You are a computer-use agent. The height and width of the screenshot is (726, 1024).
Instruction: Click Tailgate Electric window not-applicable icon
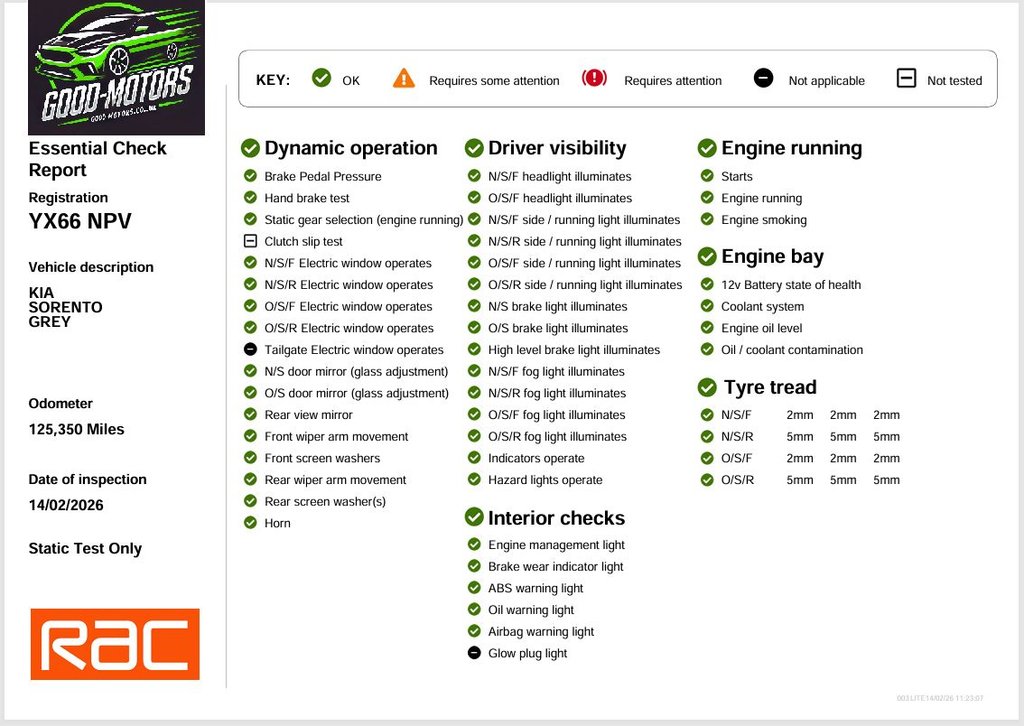point(250,350)
